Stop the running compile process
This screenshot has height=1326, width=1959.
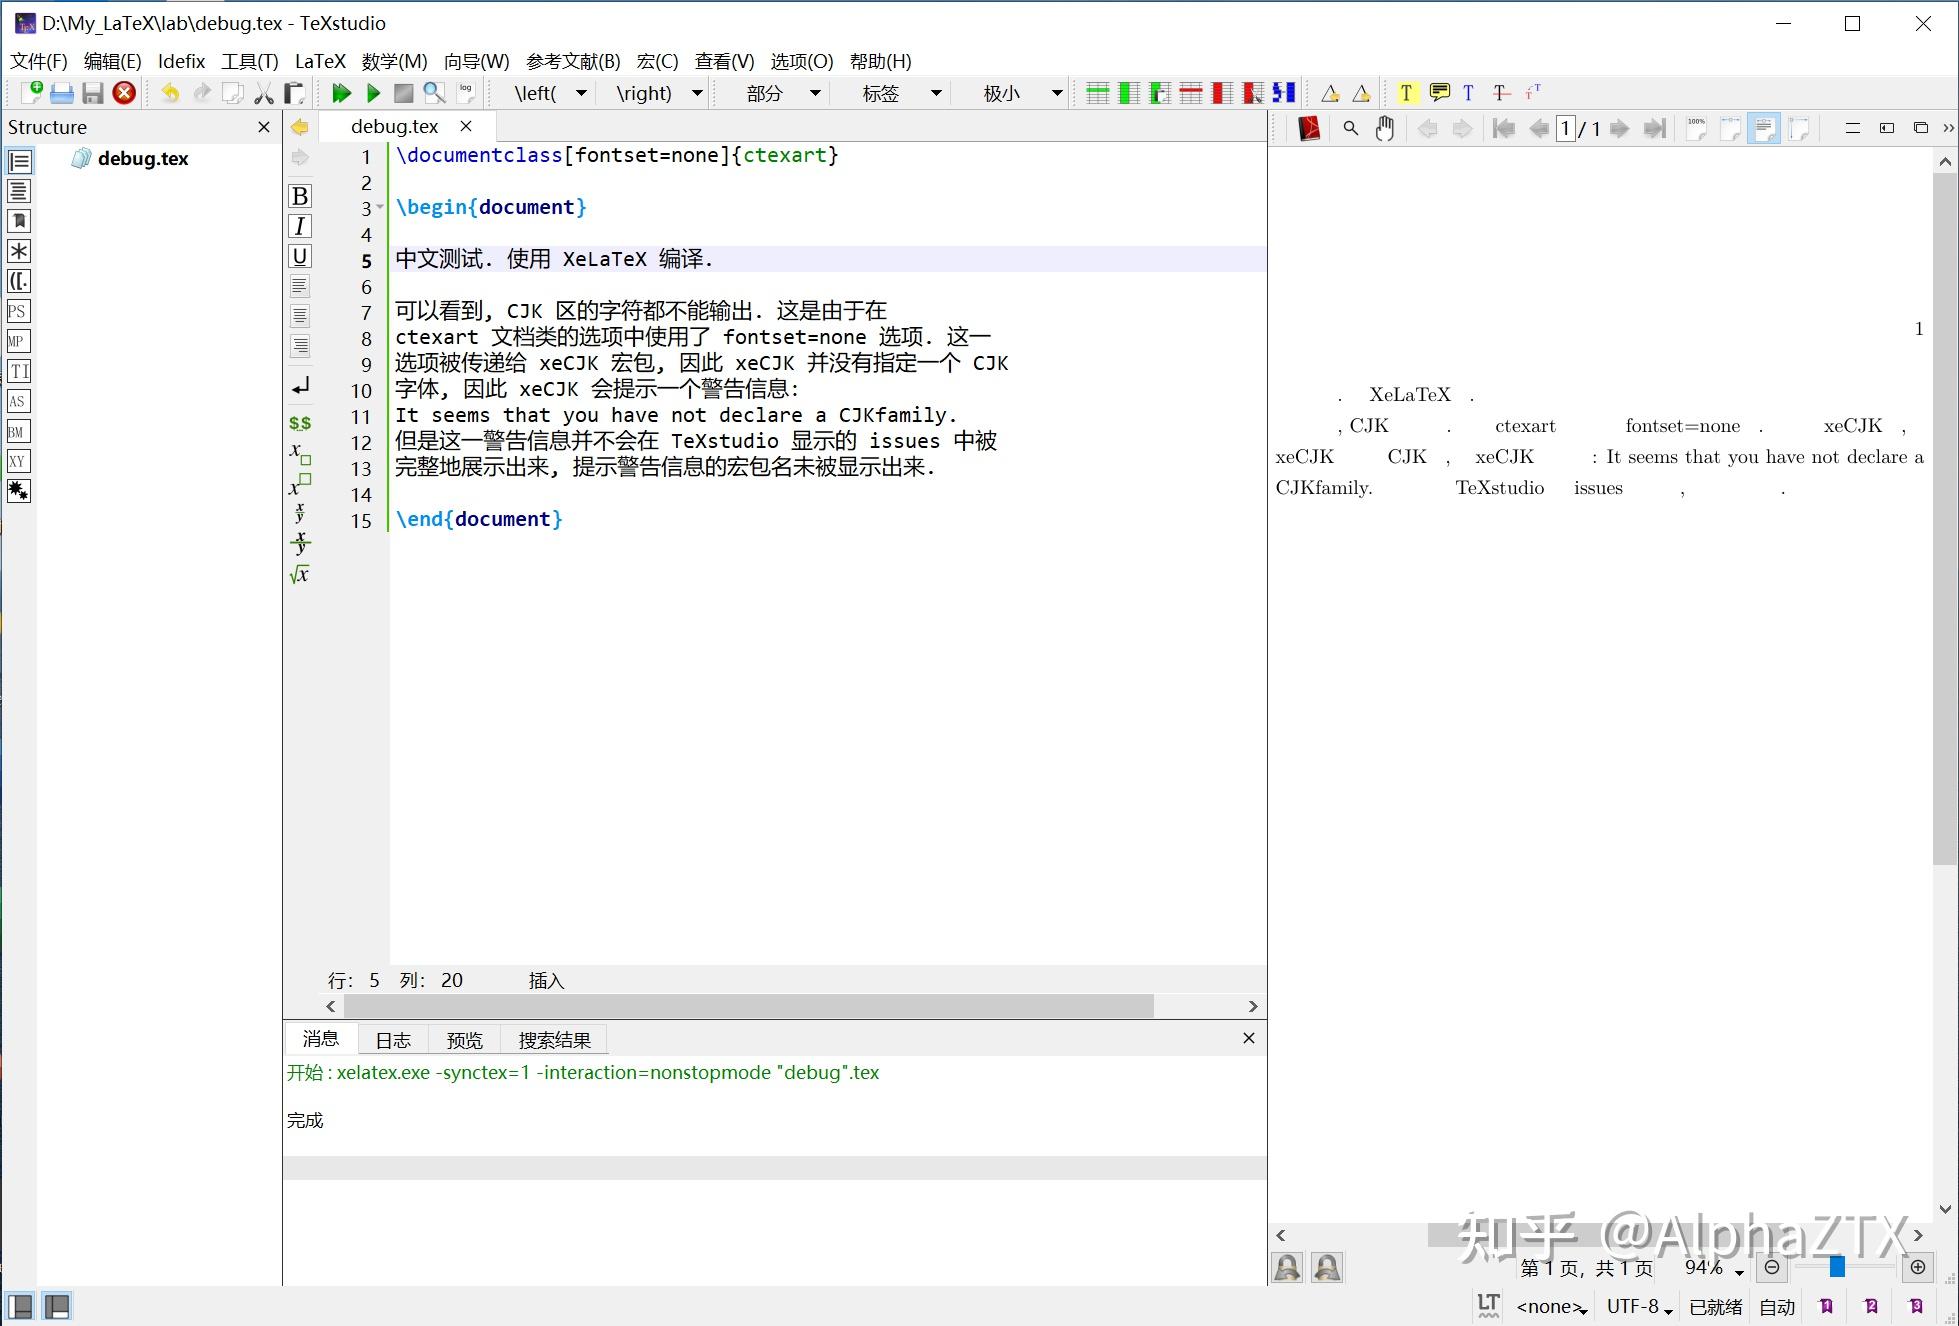[x=404, y=92]
